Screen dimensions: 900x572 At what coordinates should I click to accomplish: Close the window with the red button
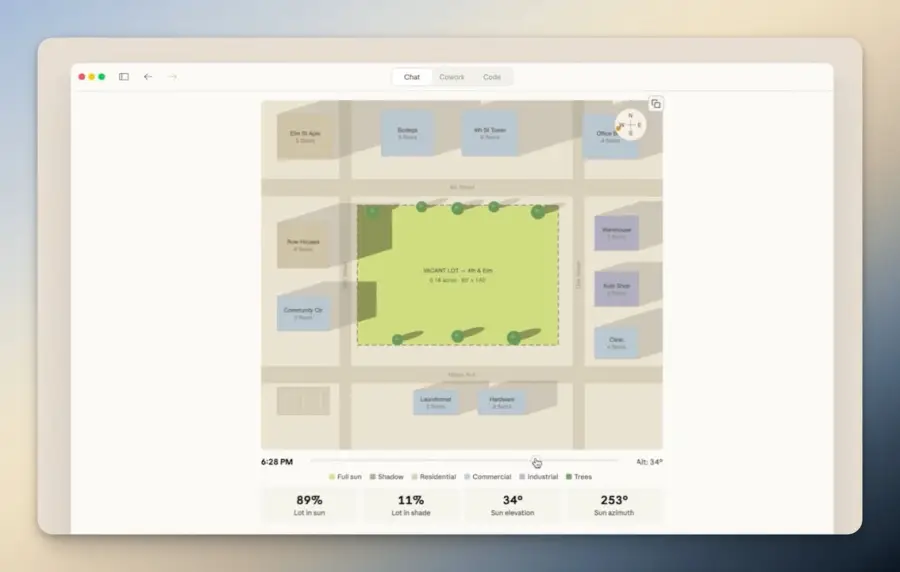click(x=82, y=77)
